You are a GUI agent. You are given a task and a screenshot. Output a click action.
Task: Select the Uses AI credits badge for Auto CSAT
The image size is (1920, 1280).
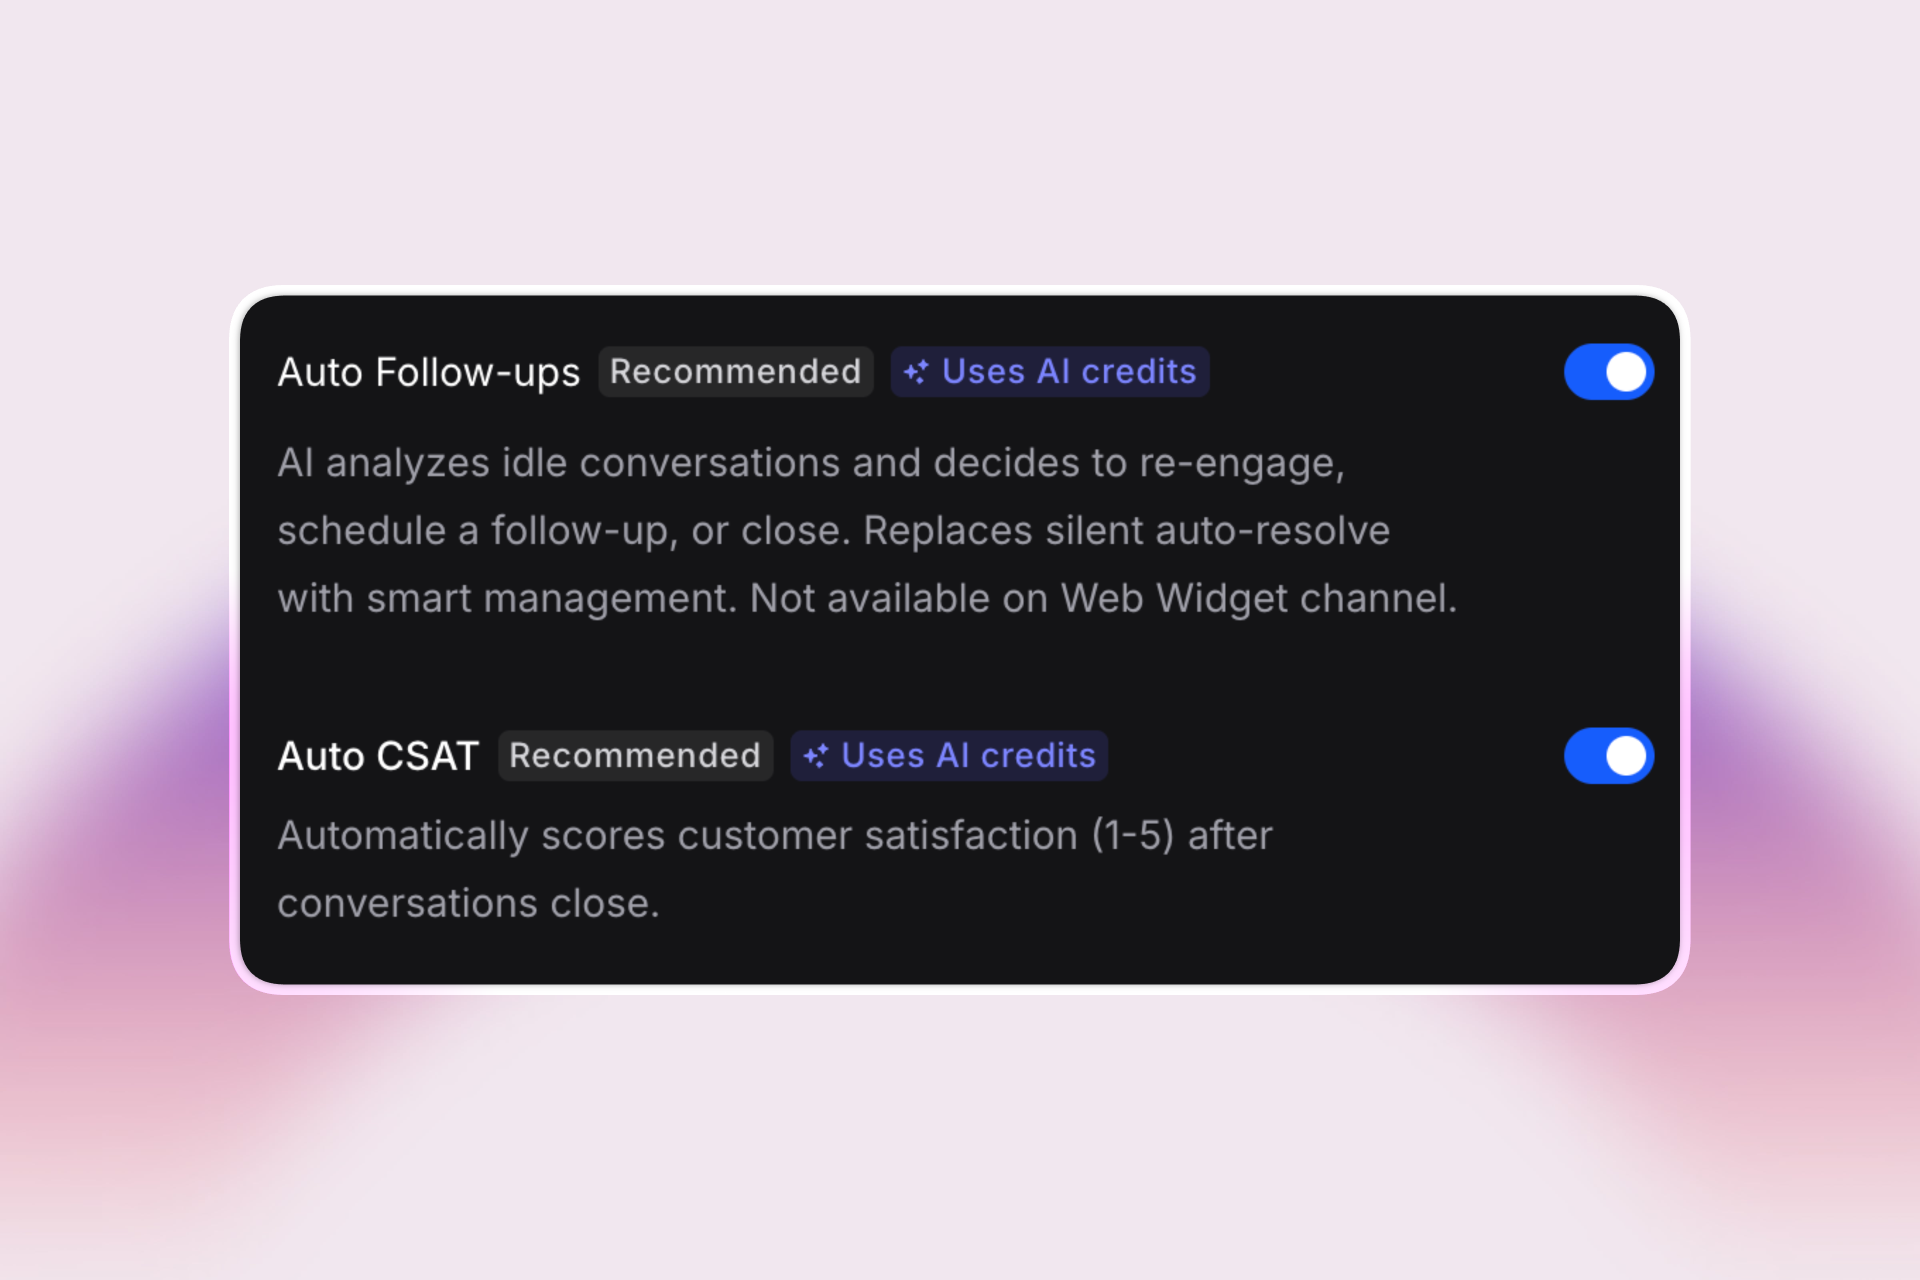pos(948,756)
